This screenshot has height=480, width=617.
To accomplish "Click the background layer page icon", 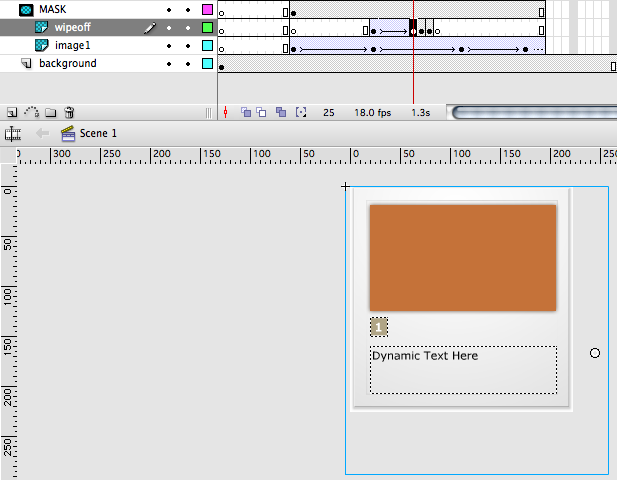I will (x=26, y=63).
